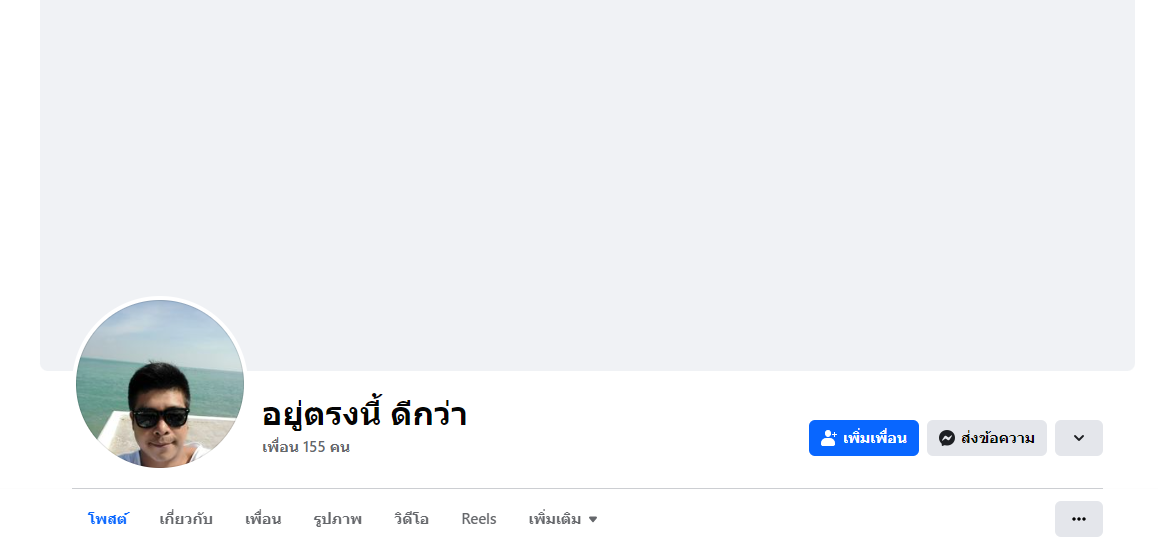Open the เพื่อน 155 คน friends count
Image resolution: width=1158 pixels, height=545 pixels.
pyautogui.click(x=306, y=447)
